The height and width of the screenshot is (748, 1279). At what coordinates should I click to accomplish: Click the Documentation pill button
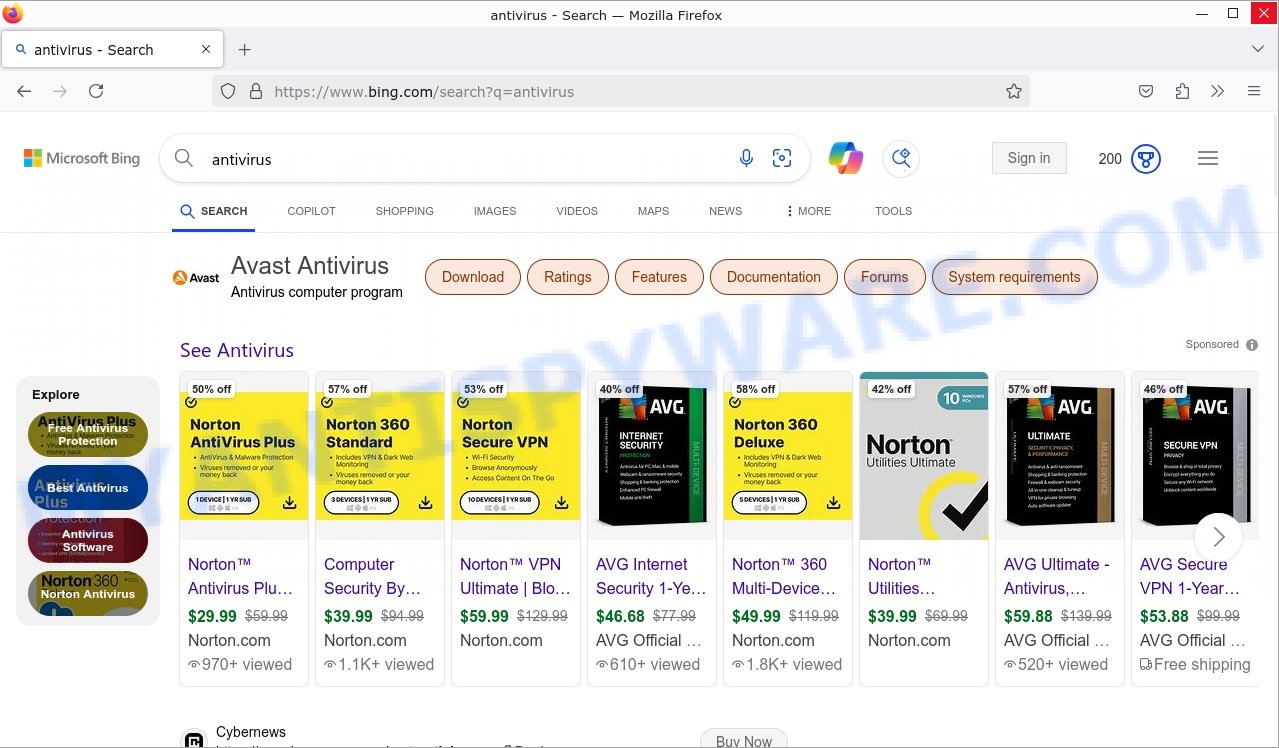(x=774, y=277)
